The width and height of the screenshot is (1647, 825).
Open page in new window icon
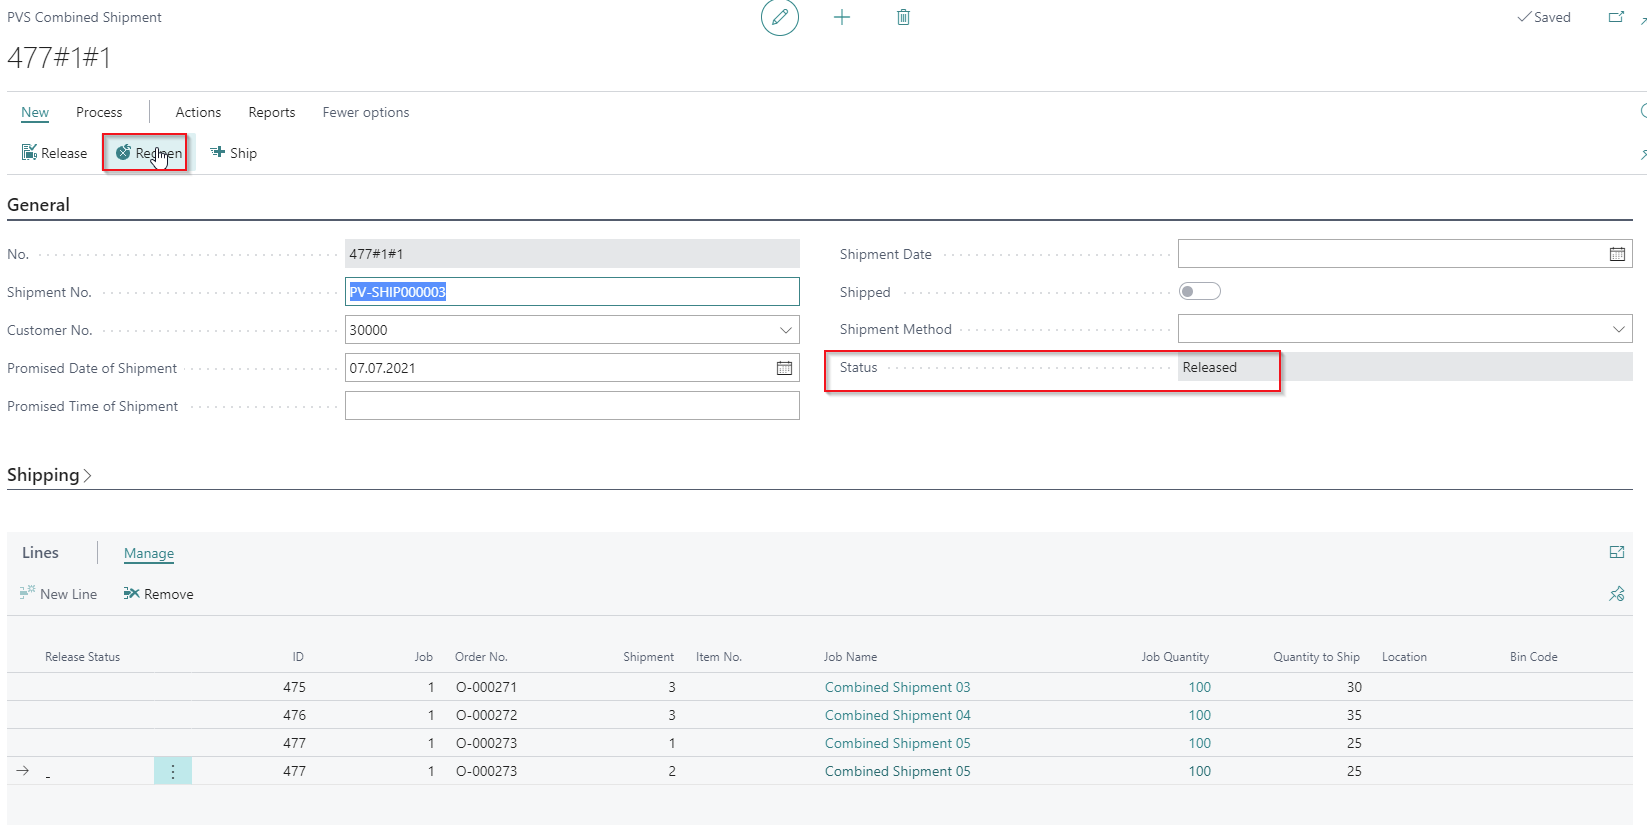(1616, 17)
